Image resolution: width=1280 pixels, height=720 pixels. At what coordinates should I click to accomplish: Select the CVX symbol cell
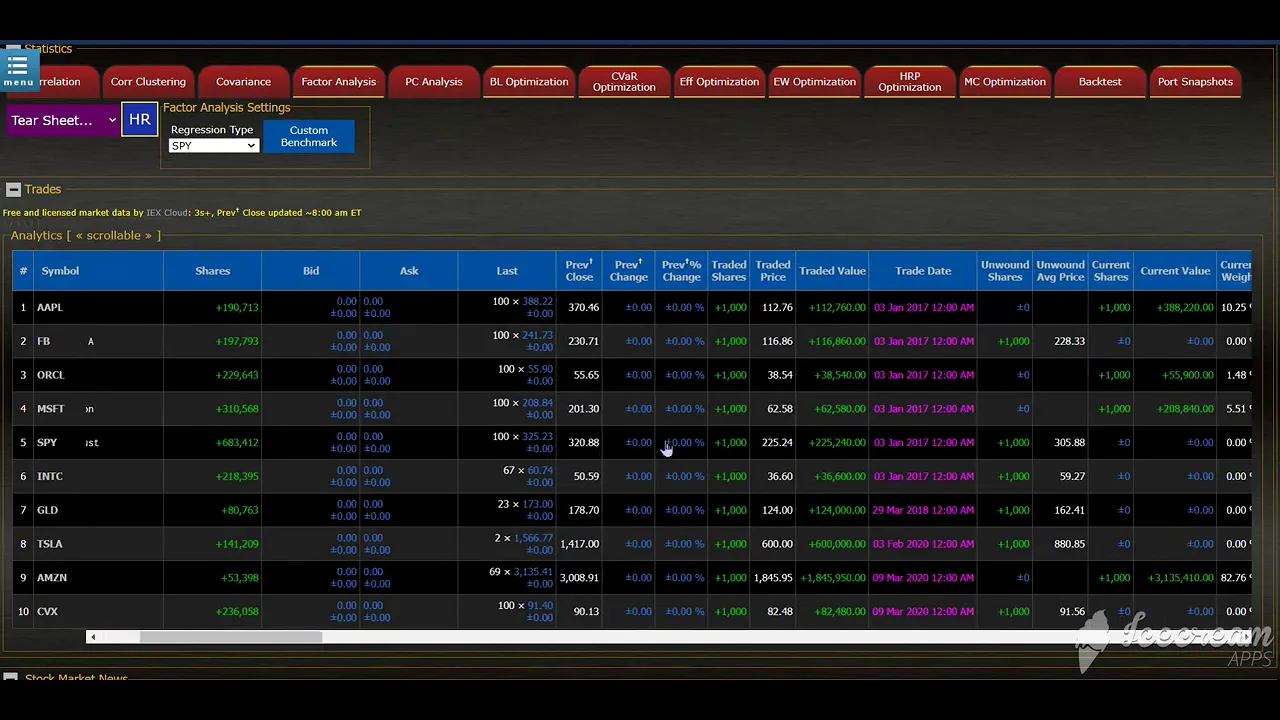click(x=98, y=611)
